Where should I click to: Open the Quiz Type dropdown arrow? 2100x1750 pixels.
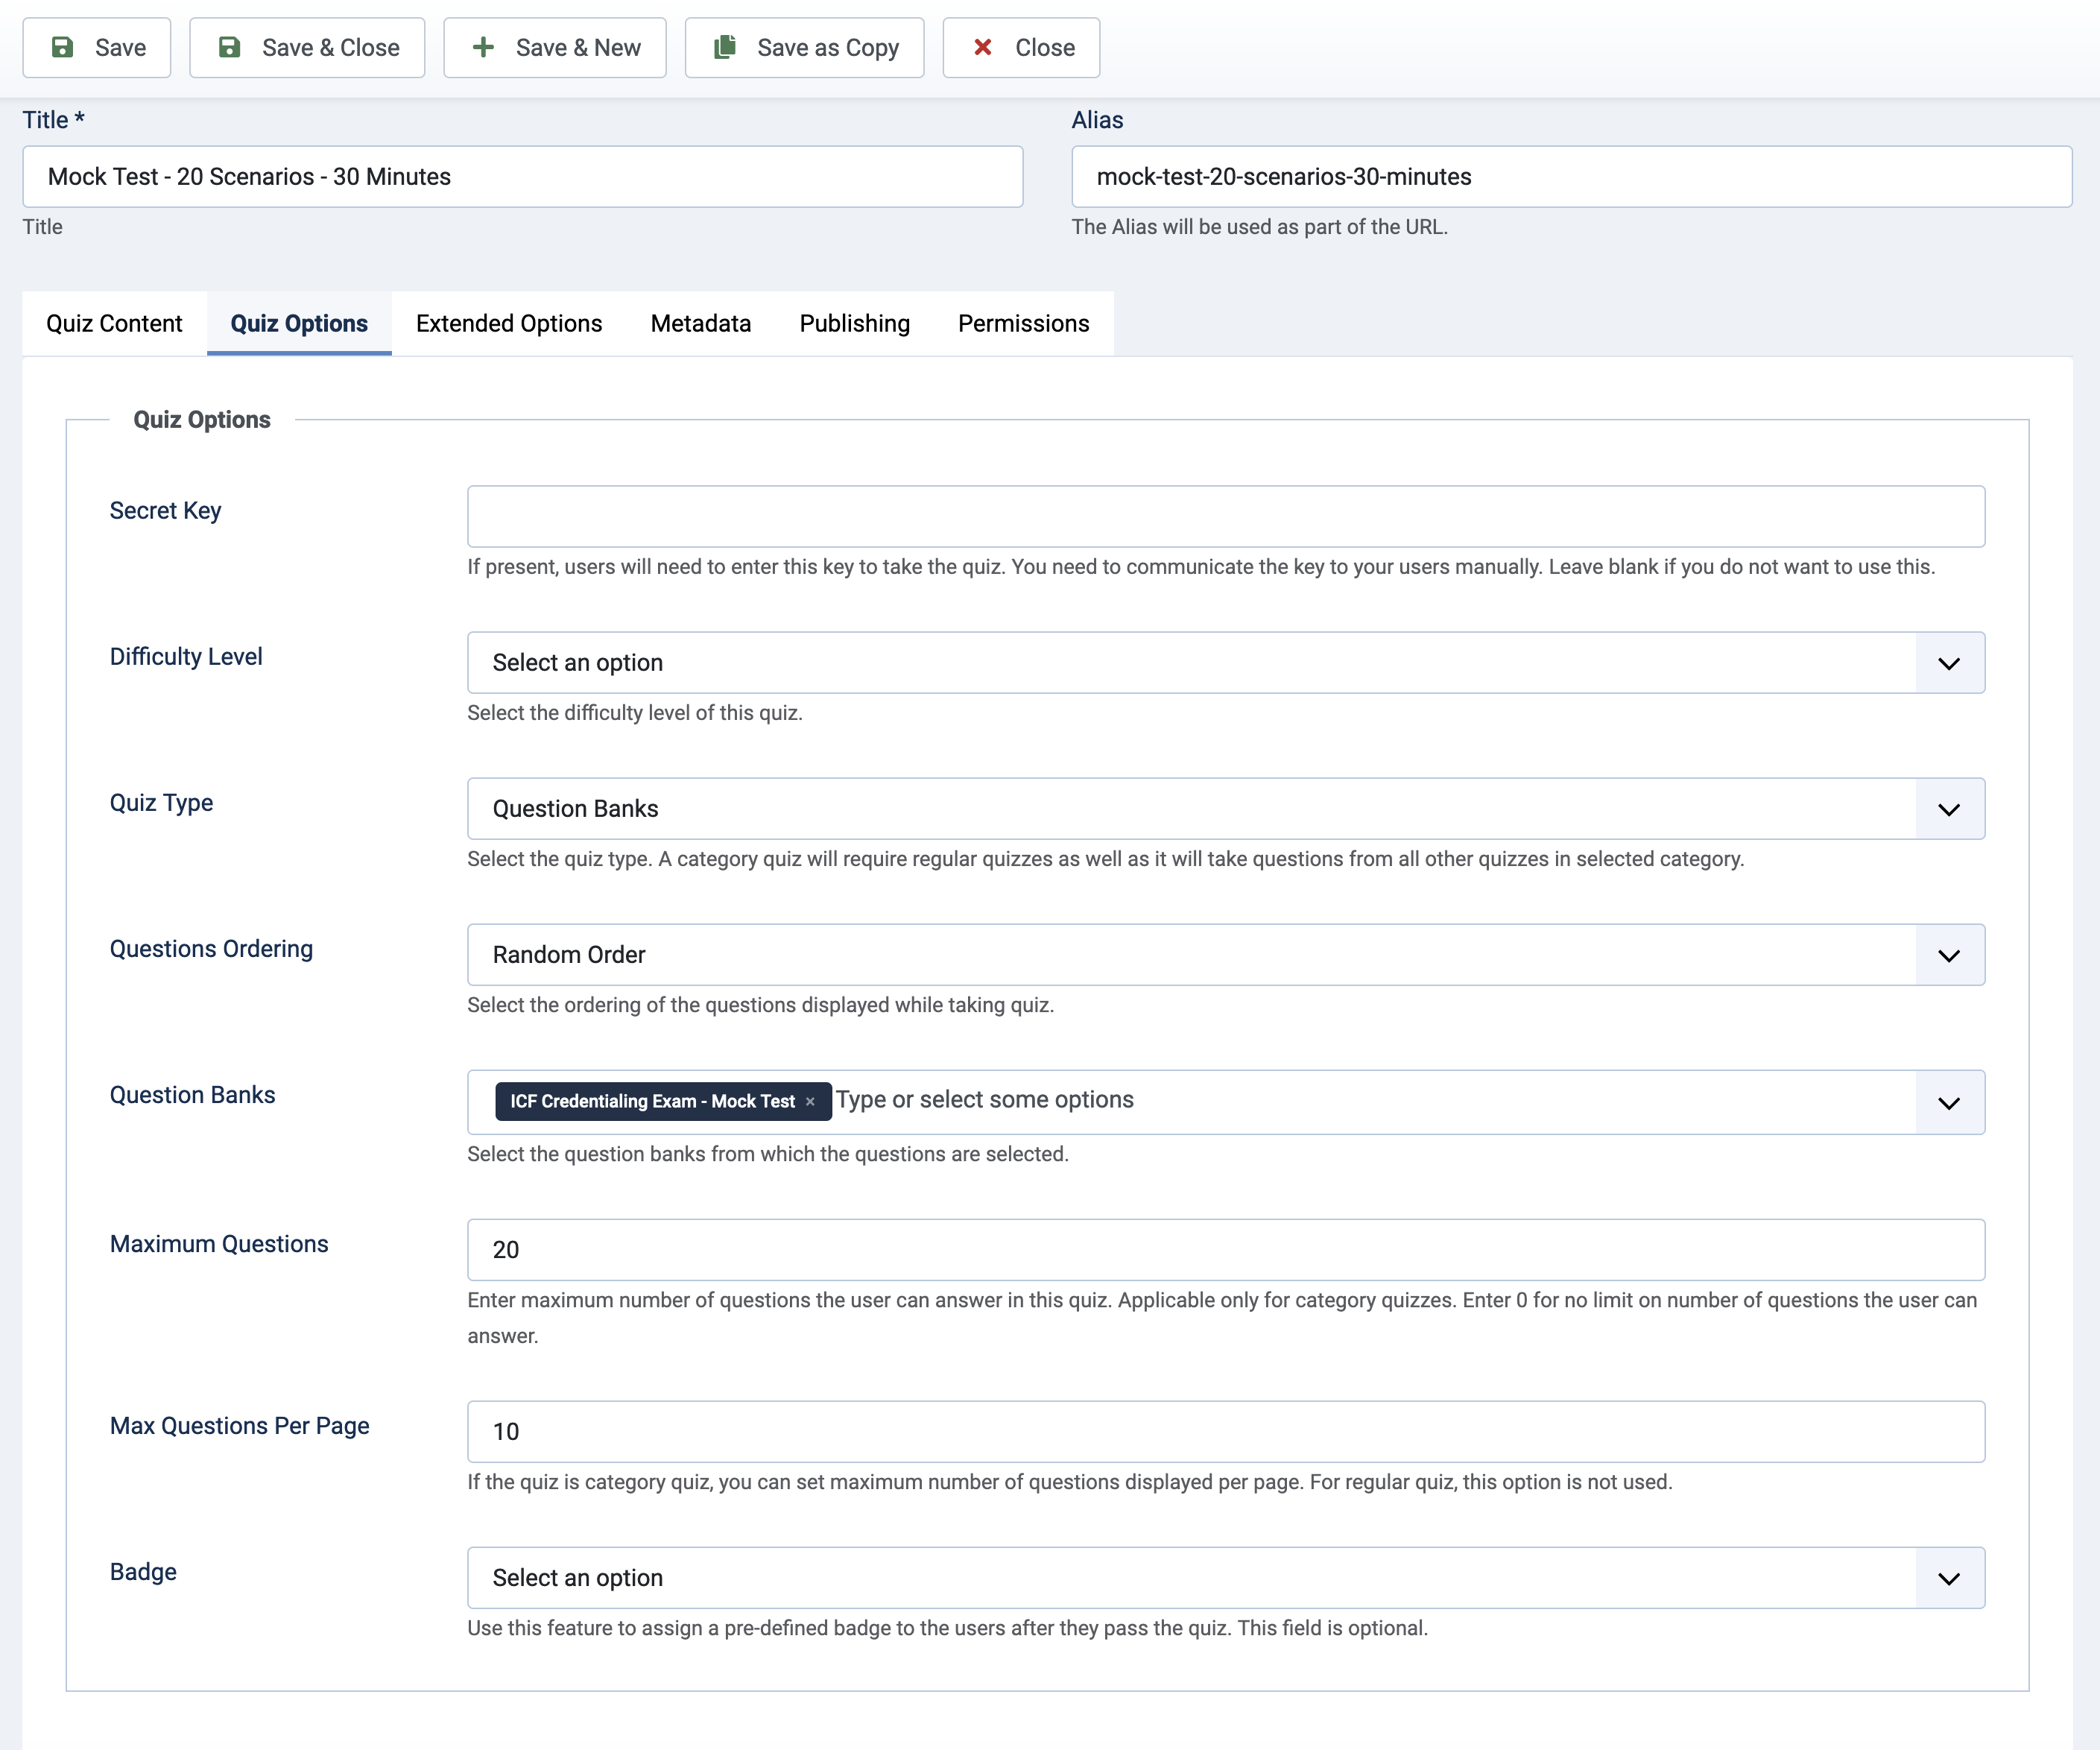(x=1948, y=809)
